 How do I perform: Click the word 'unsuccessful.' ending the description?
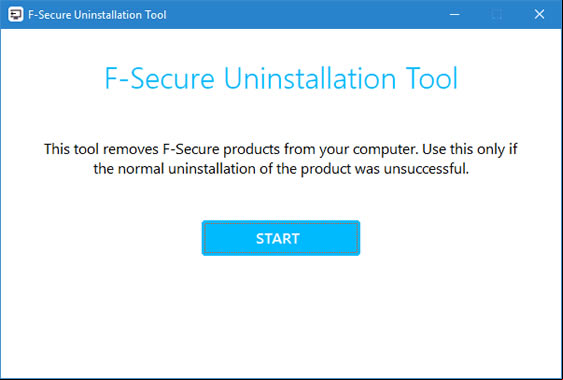pos(426,168)
